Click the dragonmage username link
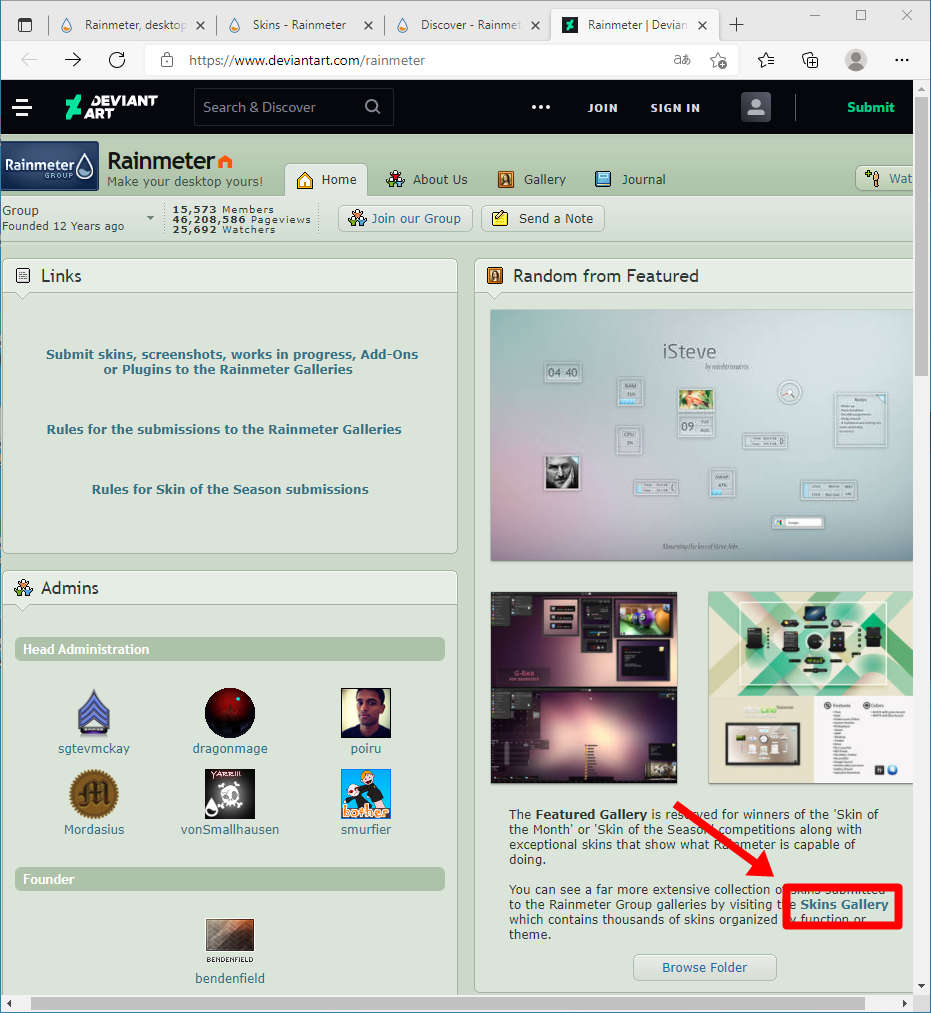This screenshot has height=1013, width=931. (x=230, y=748)
